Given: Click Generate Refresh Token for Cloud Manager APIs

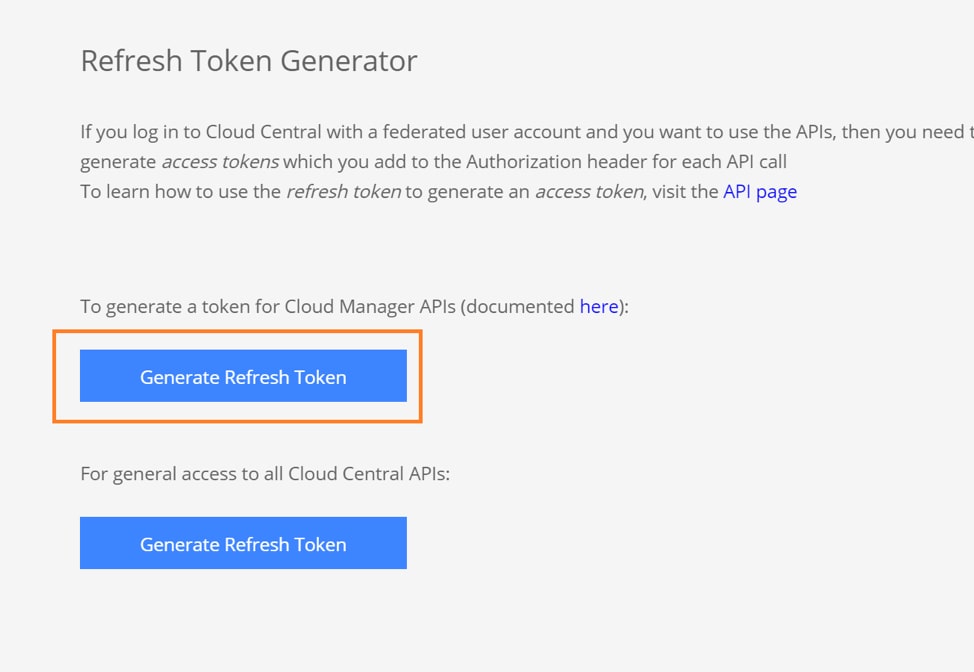Looking at the screenshot, I should pos(243,377).
